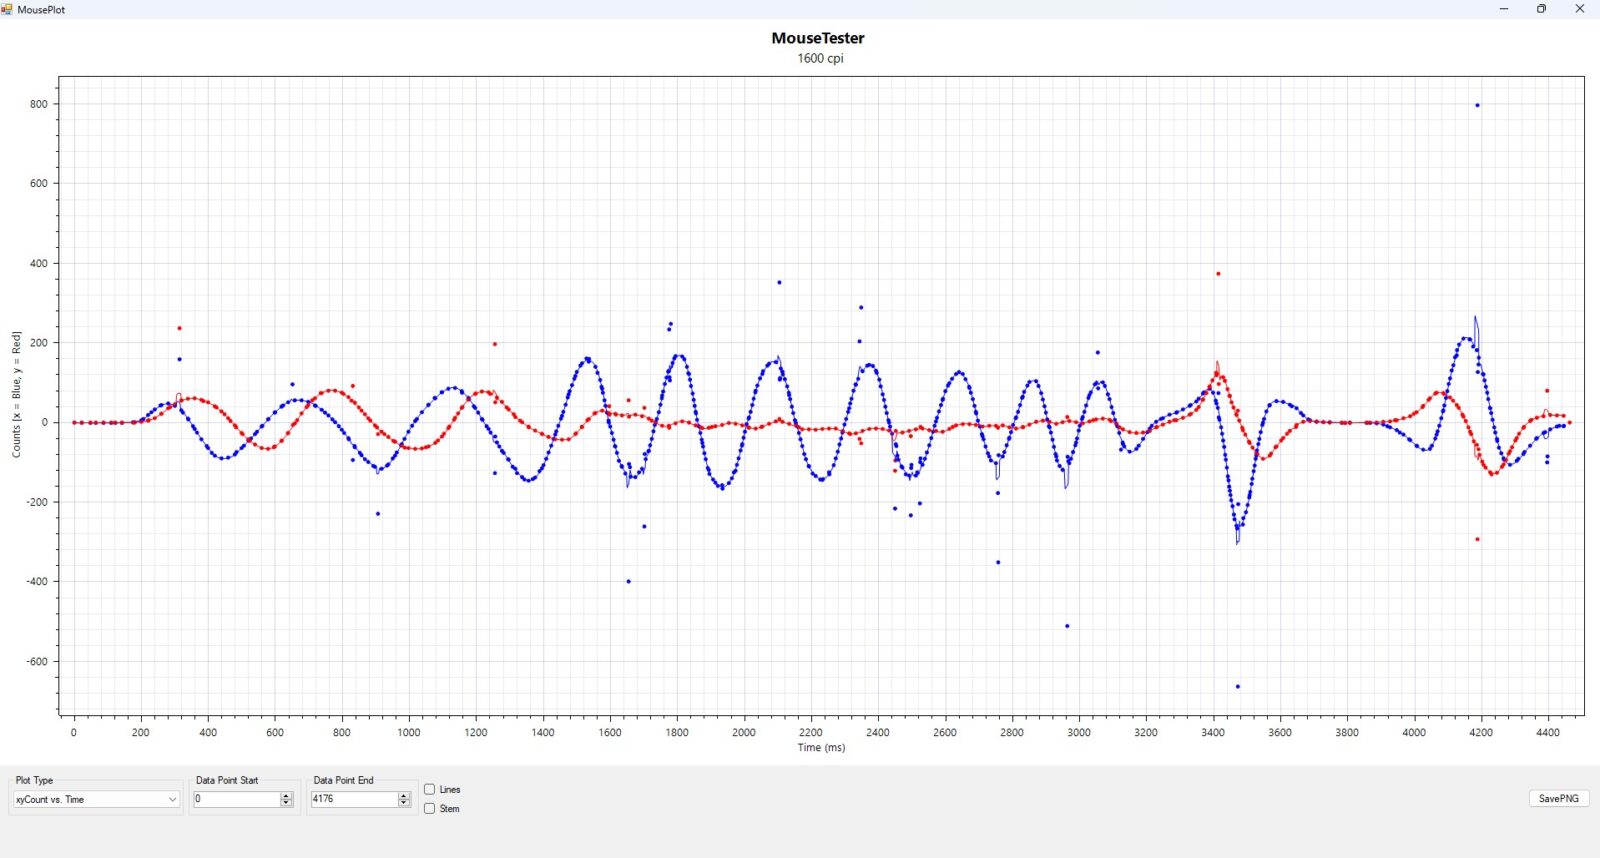Click the lowest blue outlier point near -660
Image resolution: width=1600 pixels, height=858 pixels.
[x=1238, y=686]
